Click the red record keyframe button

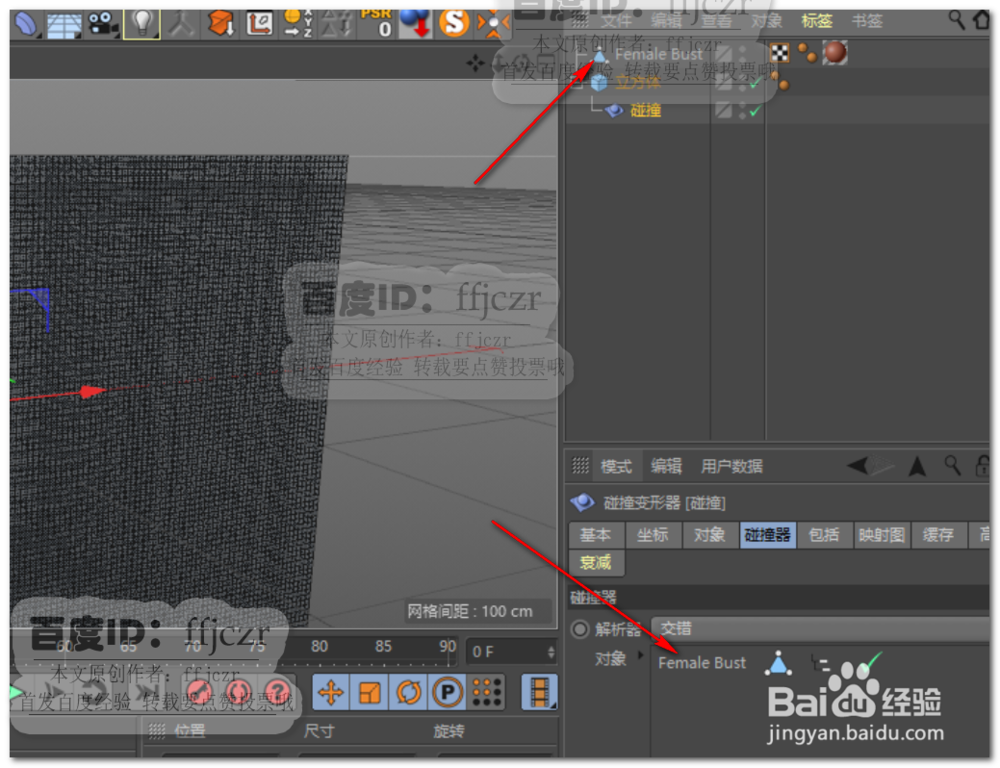(199, 691)
